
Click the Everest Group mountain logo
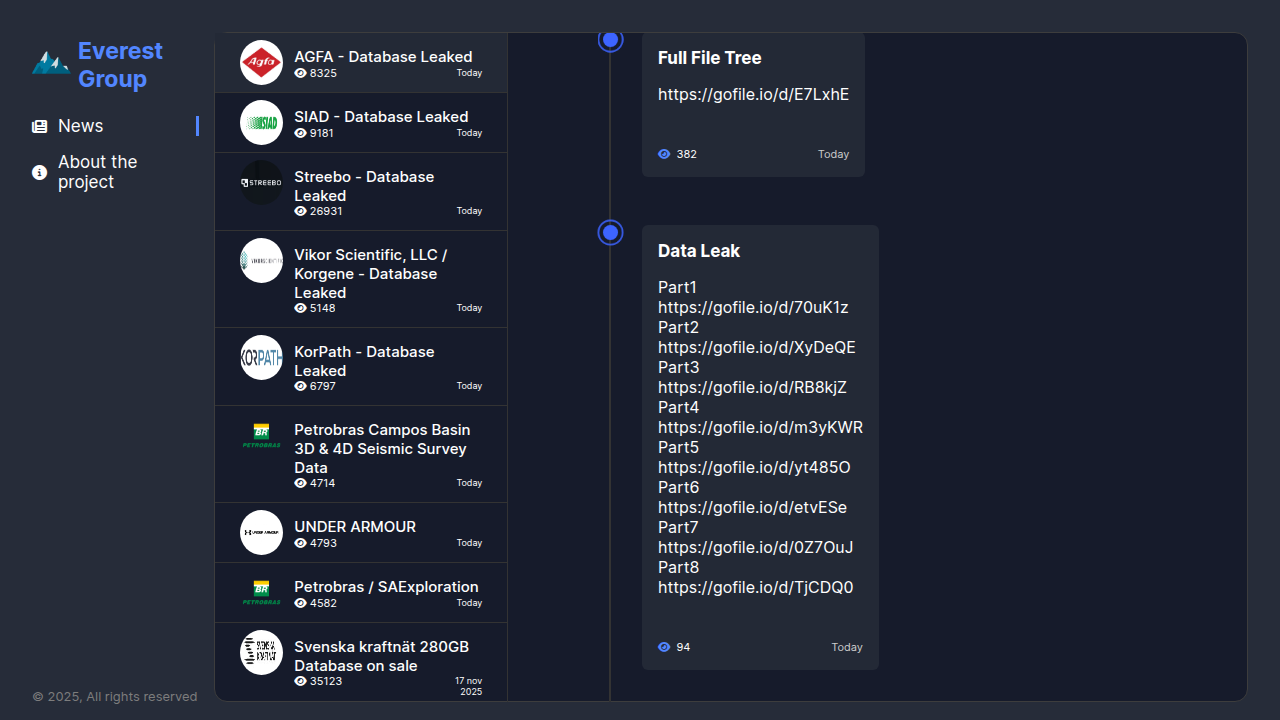click(x=50, y=63)
